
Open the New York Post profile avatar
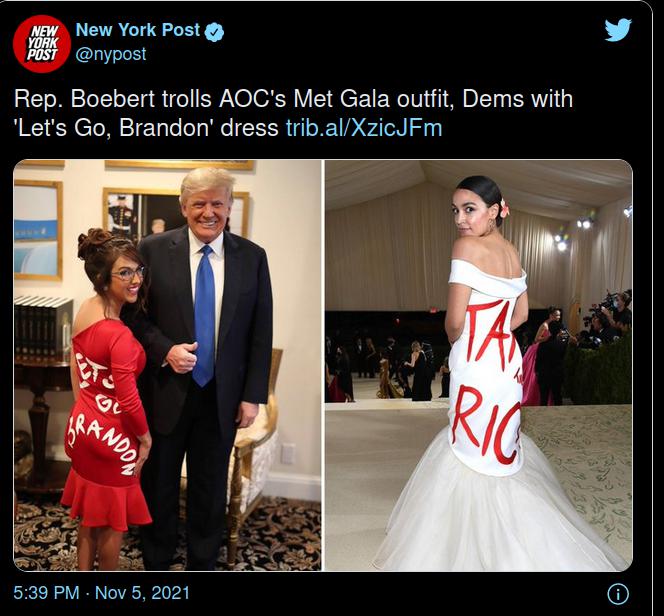42,44
